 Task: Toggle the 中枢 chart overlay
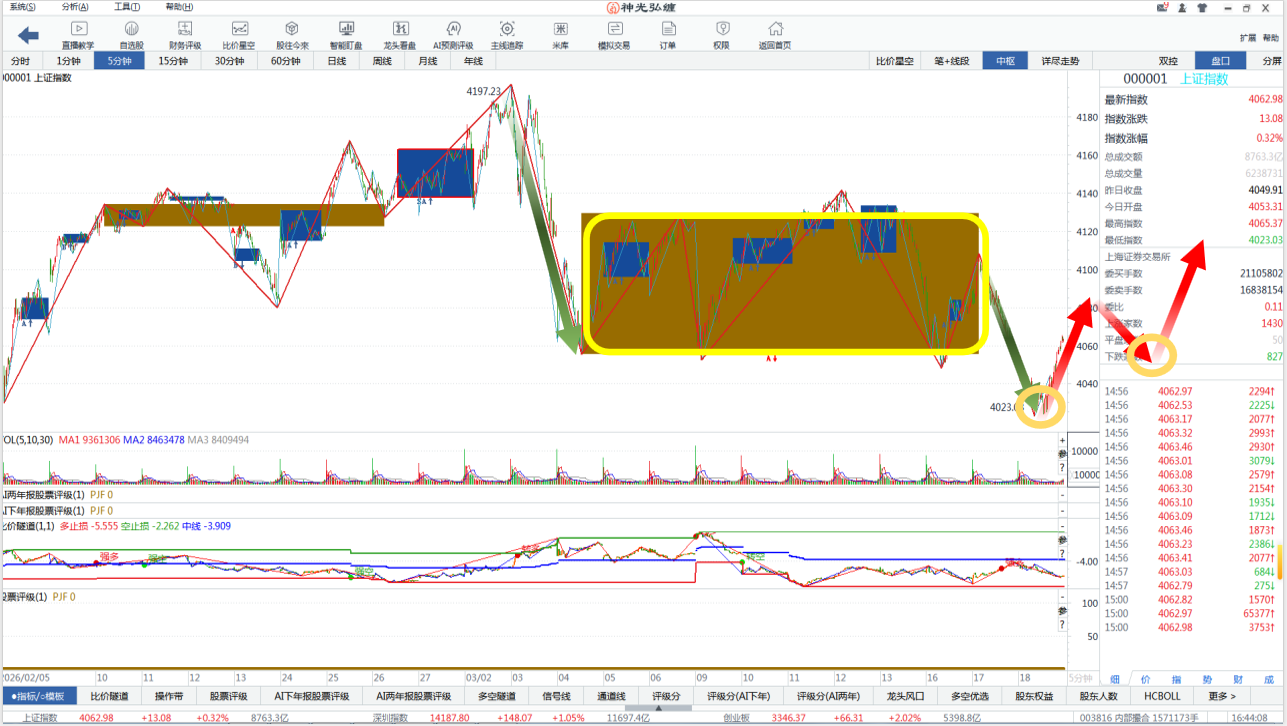point(1005,61)
